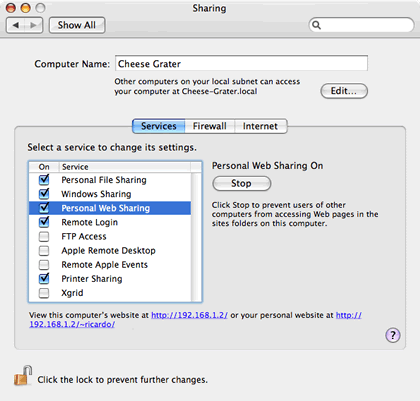Uncheck Windows Sharing service
The width and height of the screenshot is (420, 401).
click(x=44, y=194)
